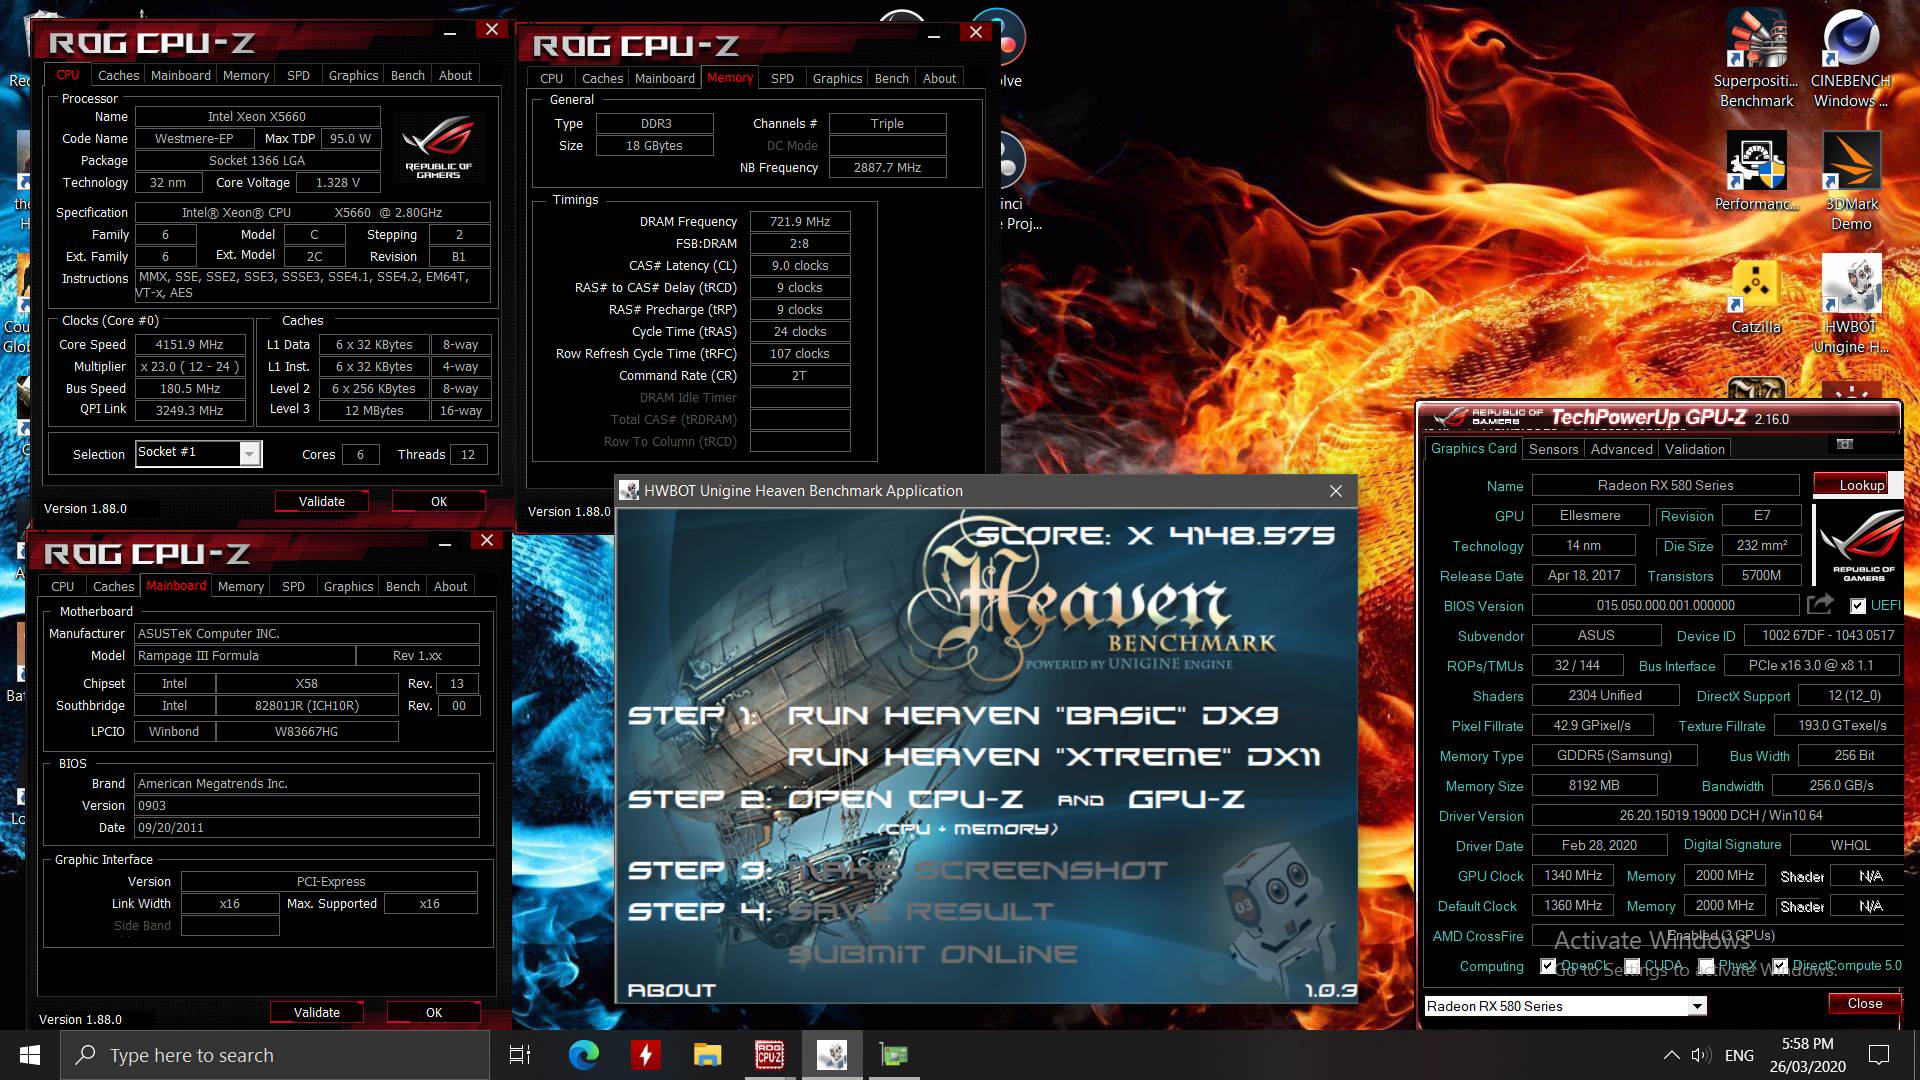This screenshot has width=1920, height=1080.
Task: Switch to HWBOT Heaven app in taskbar
Action: point(831,1055)
